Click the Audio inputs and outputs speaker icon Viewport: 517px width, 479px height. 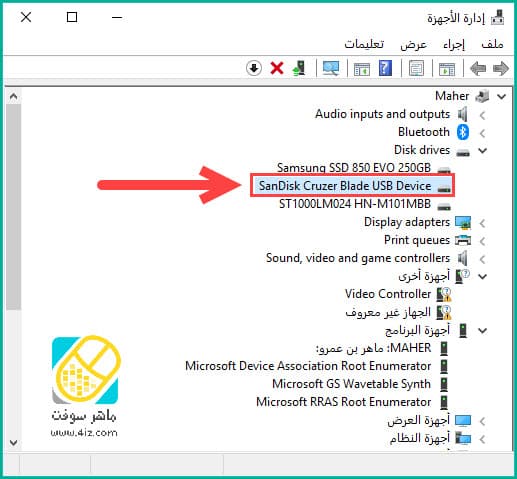tap(462, 114)
